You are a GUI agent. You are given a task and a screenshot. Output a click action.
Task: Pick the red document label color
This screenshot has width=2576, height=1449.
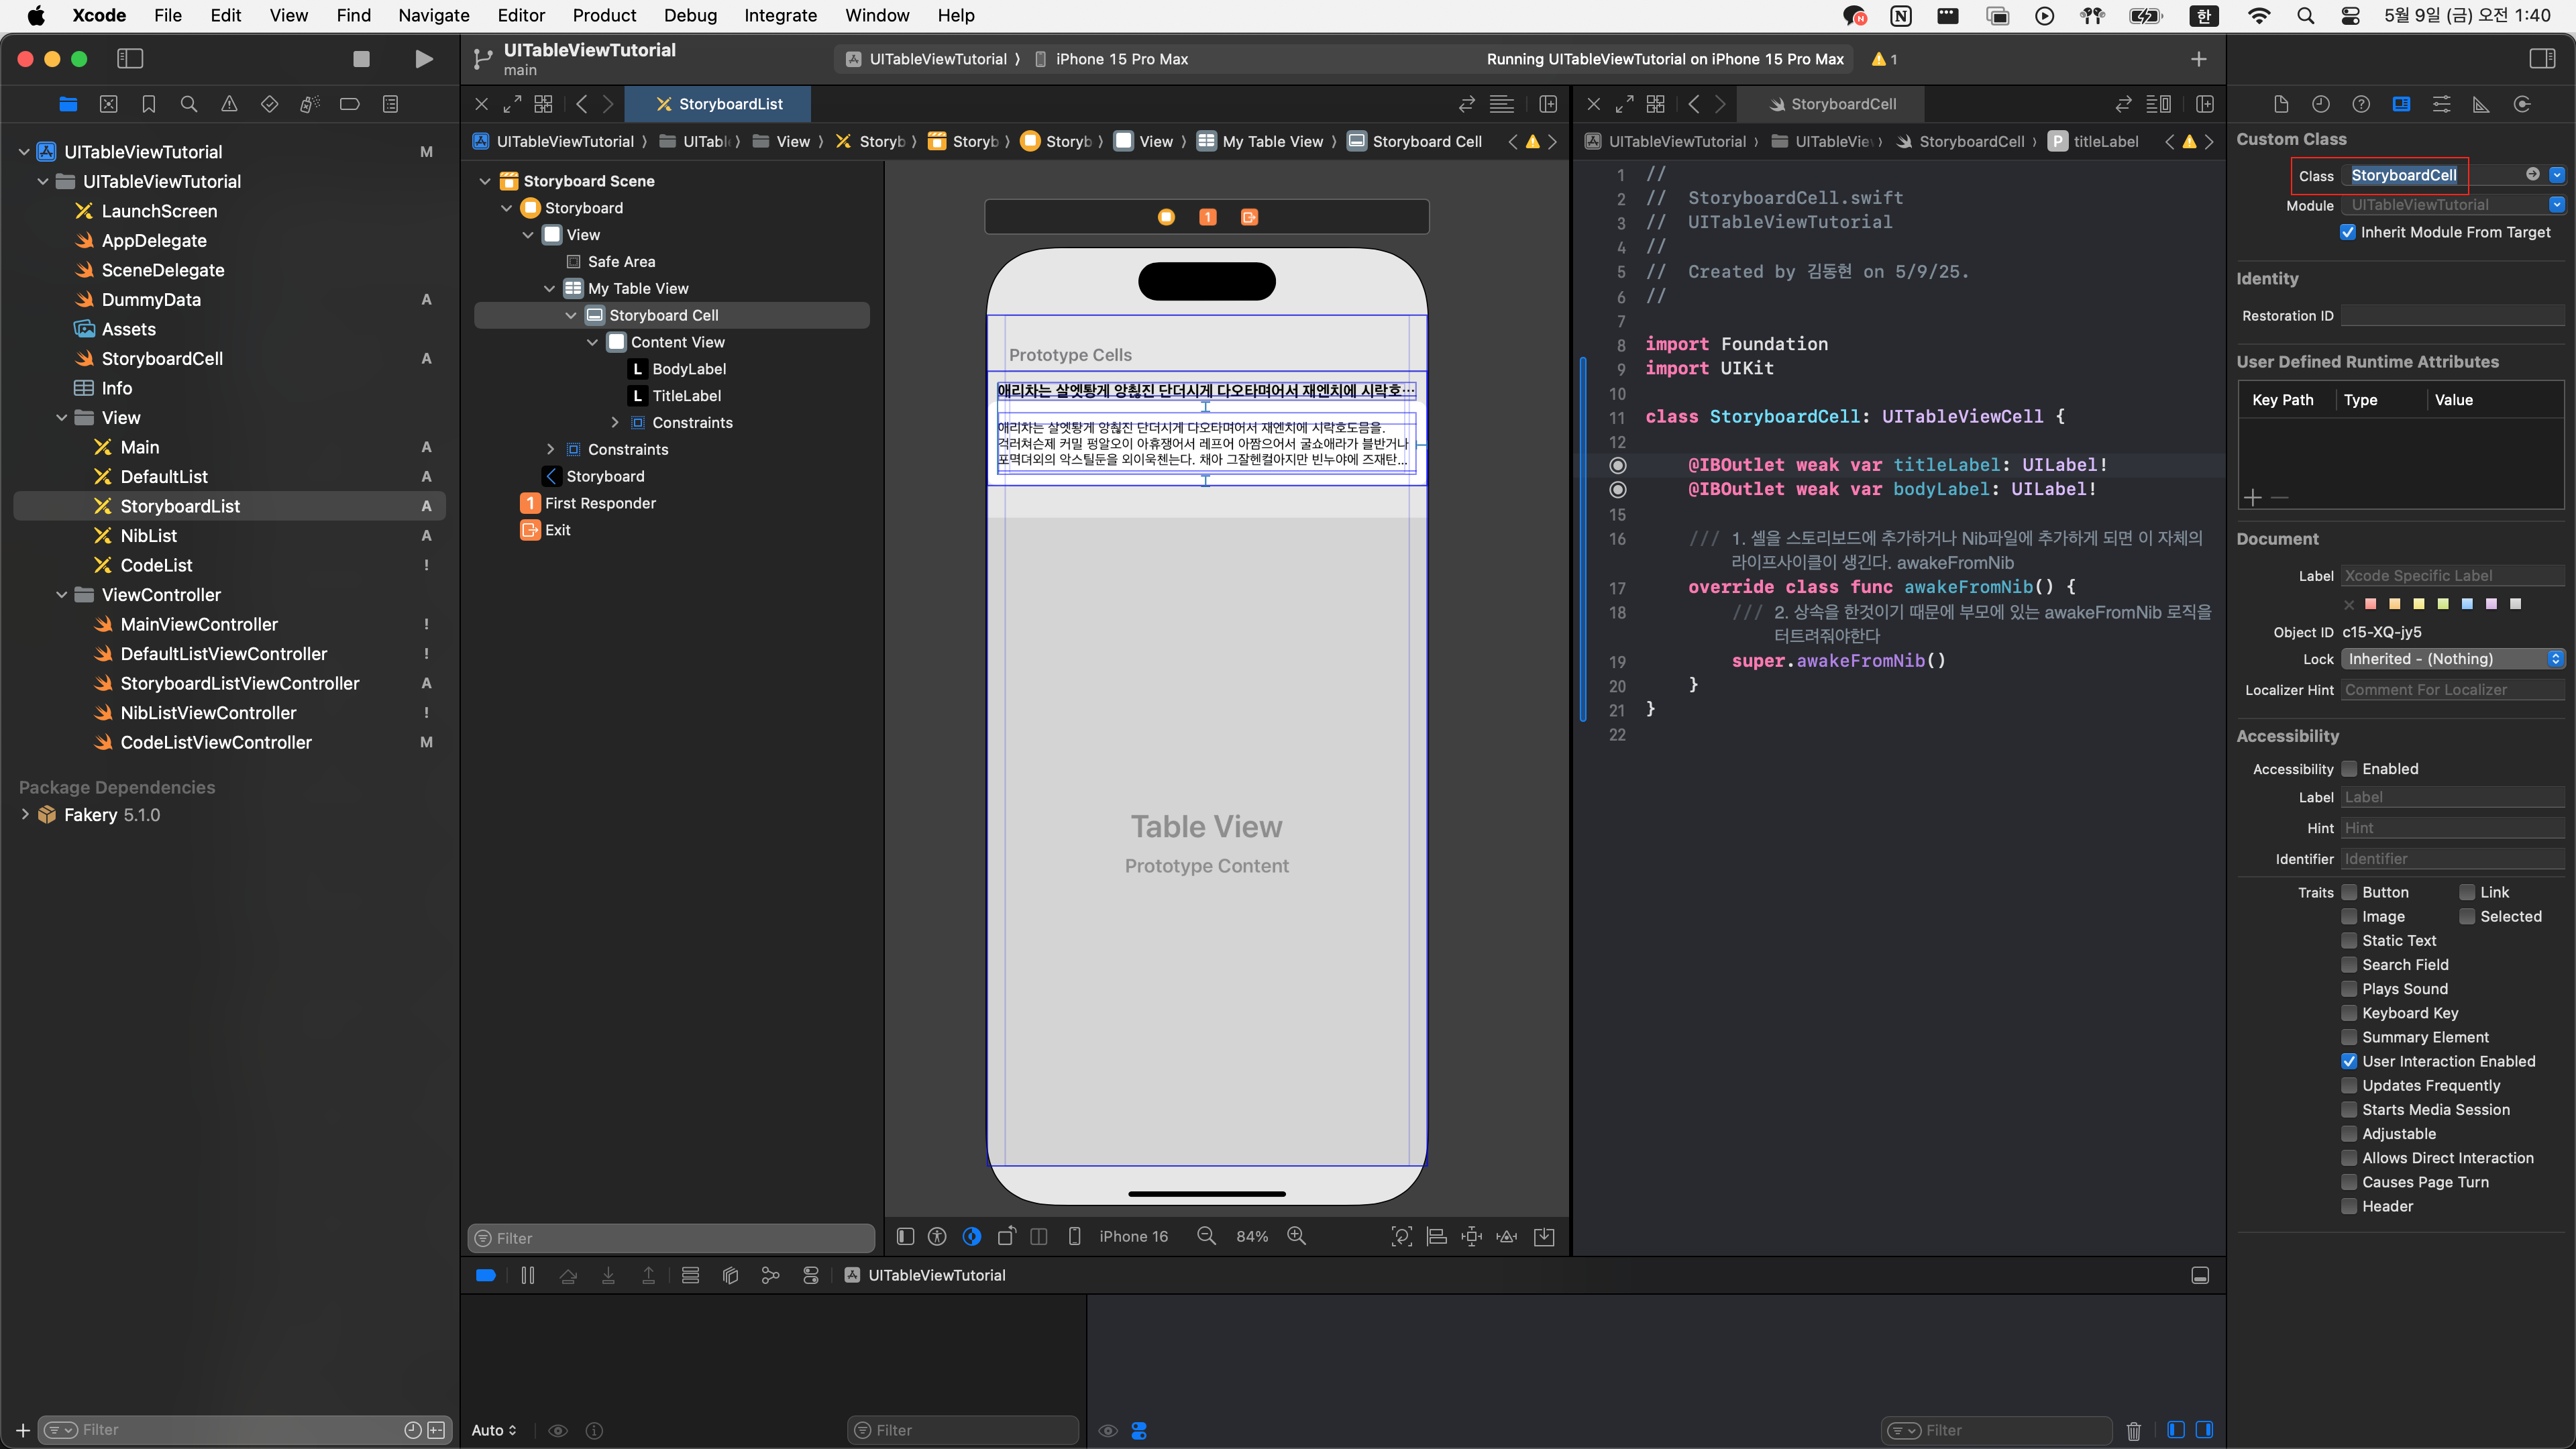pos(2370,604)
